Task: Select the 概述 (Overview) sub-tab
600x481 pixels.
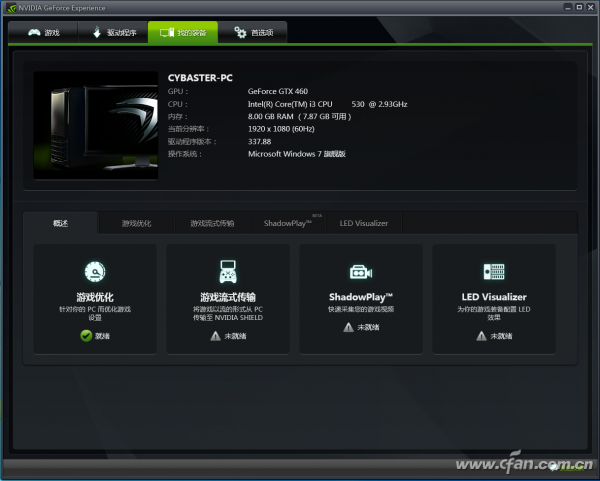Action: coord(60,223)
